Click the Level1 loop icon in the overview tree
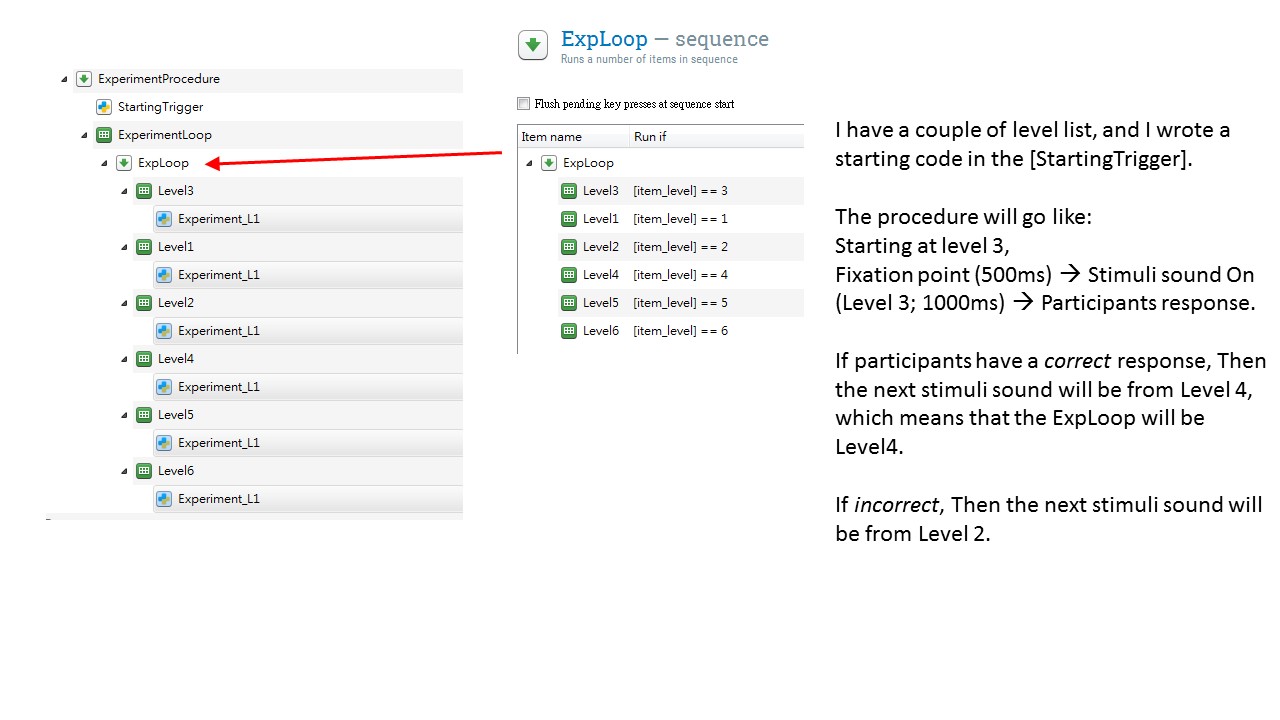The image size is (1280, 720). click(x=144, y=247)
